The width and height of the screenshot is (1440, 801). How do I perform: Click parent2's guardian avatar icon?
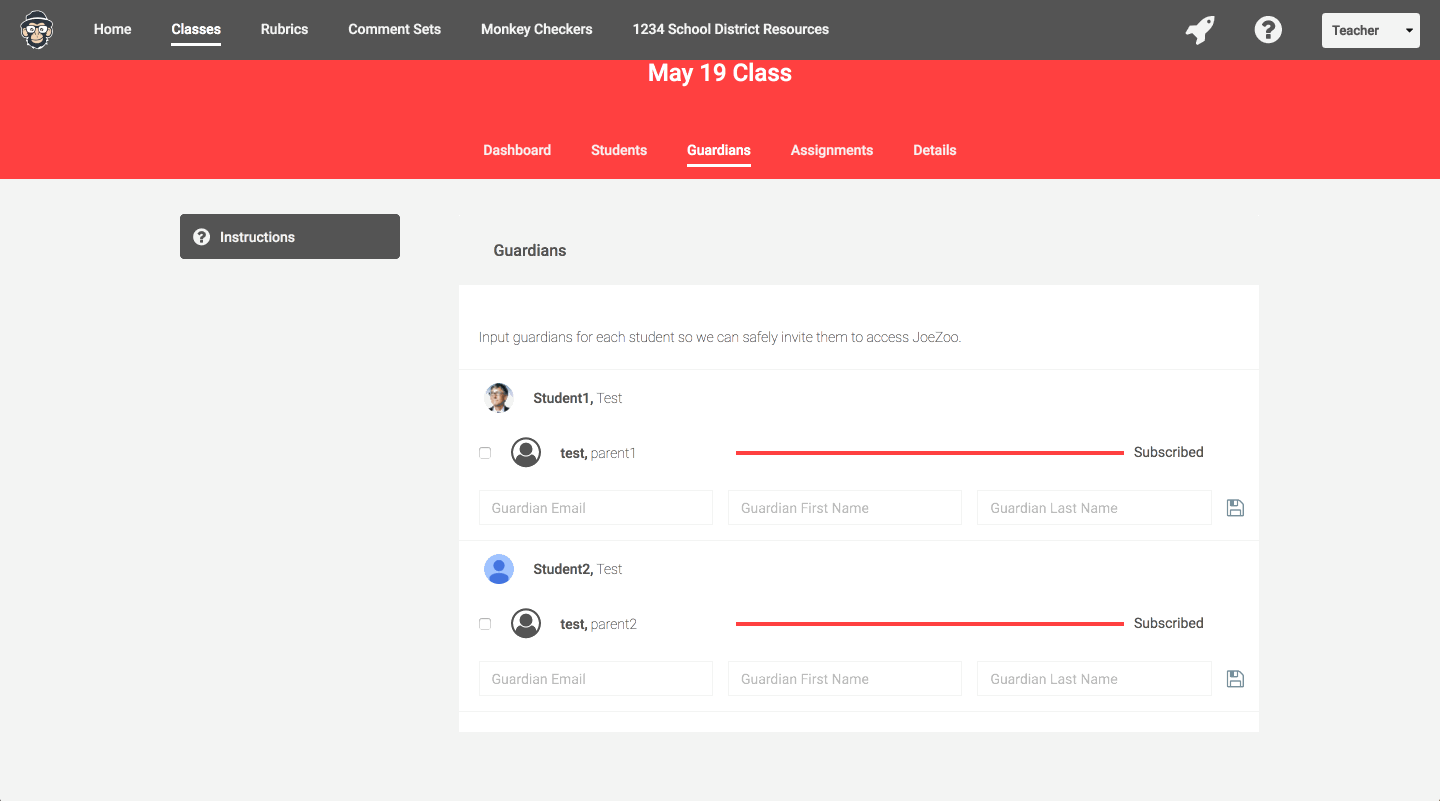(x=526, y=624)
